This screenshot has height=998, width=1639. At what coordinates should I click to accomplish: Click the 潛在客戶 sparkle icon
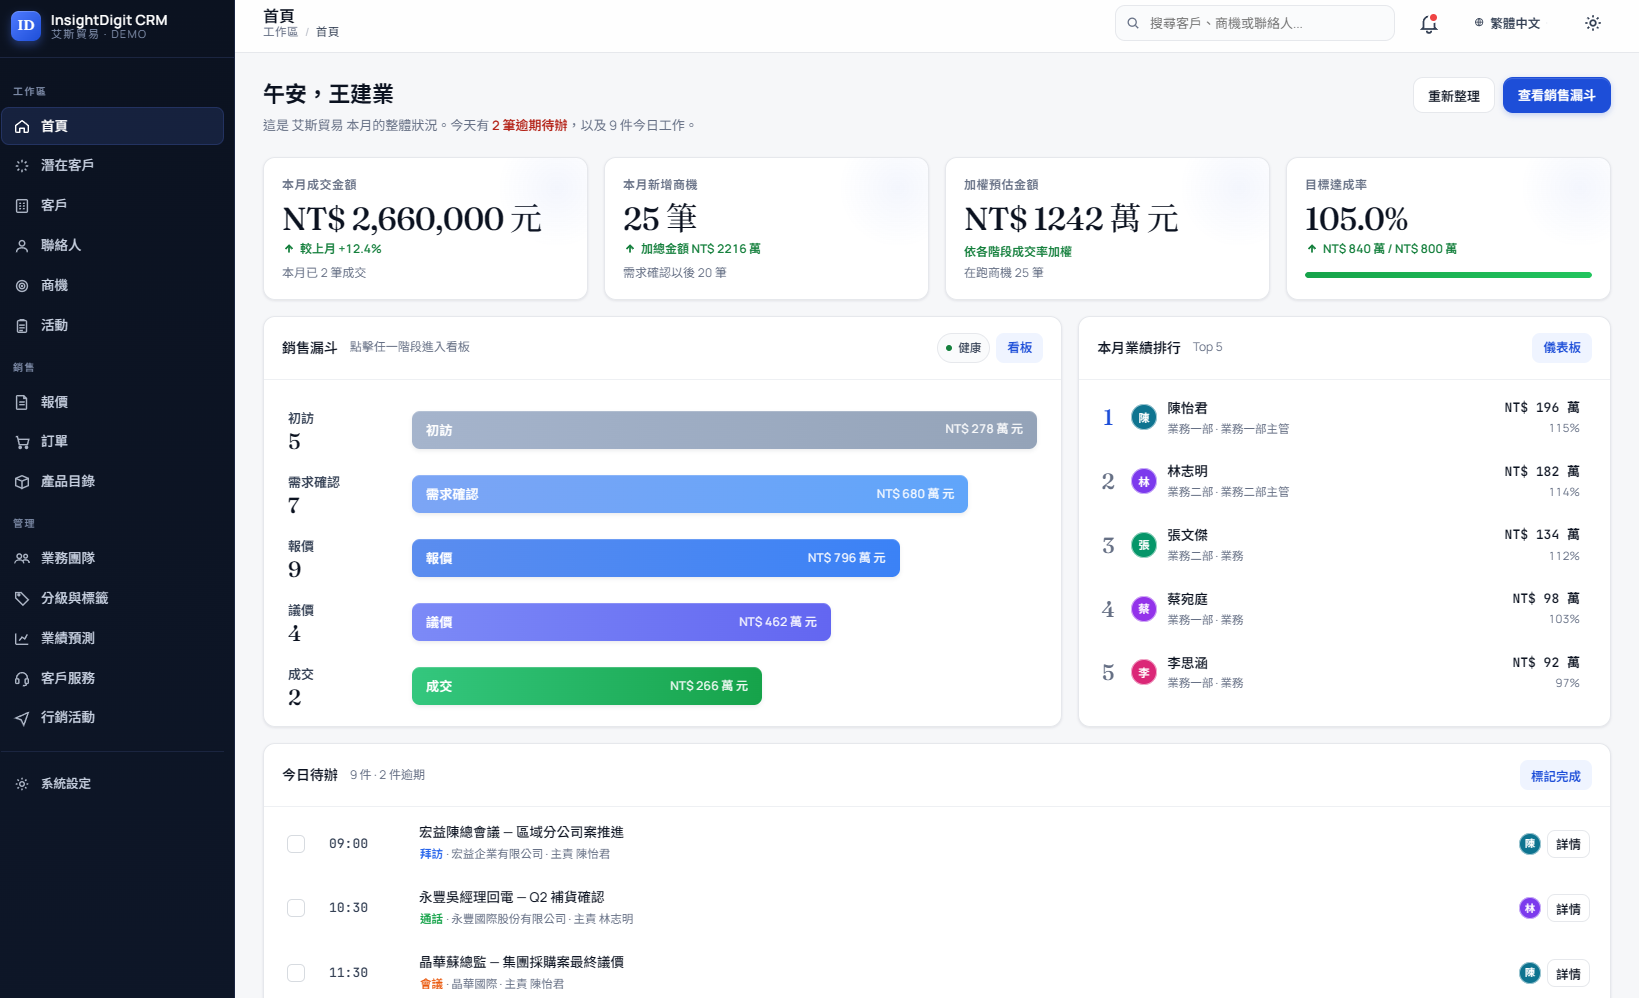(22, 166)
